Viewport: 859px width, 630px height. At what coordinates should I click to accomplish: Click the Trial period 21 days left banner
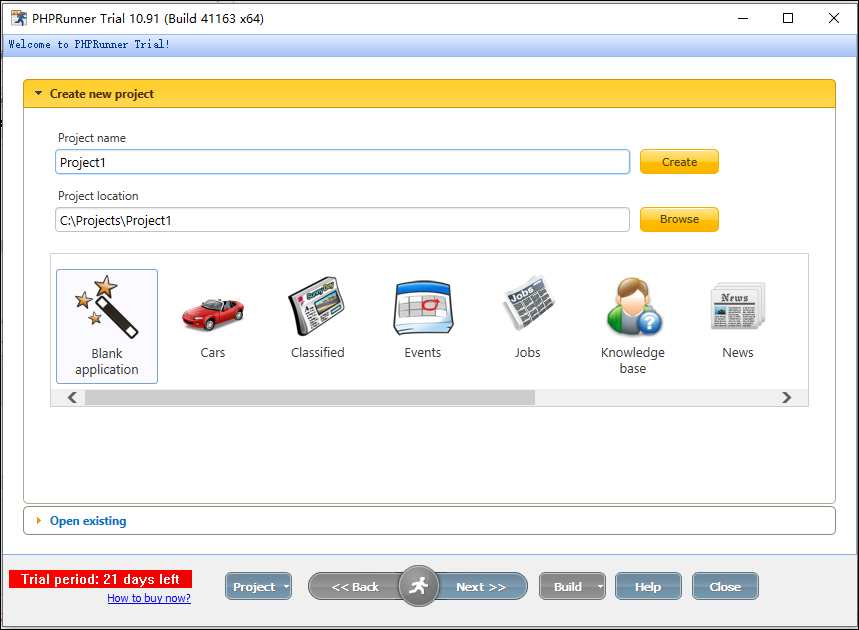pos(100,579)
